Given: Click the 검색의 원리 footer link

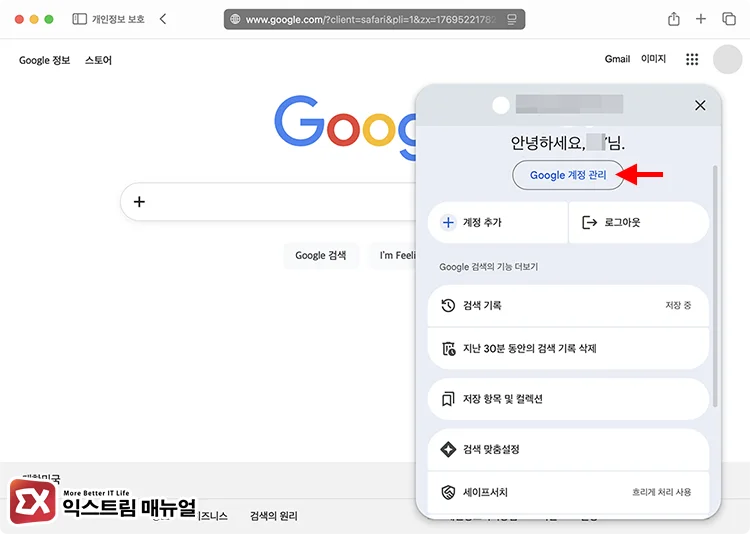Looking at the screenshot, I should [274, 516].
